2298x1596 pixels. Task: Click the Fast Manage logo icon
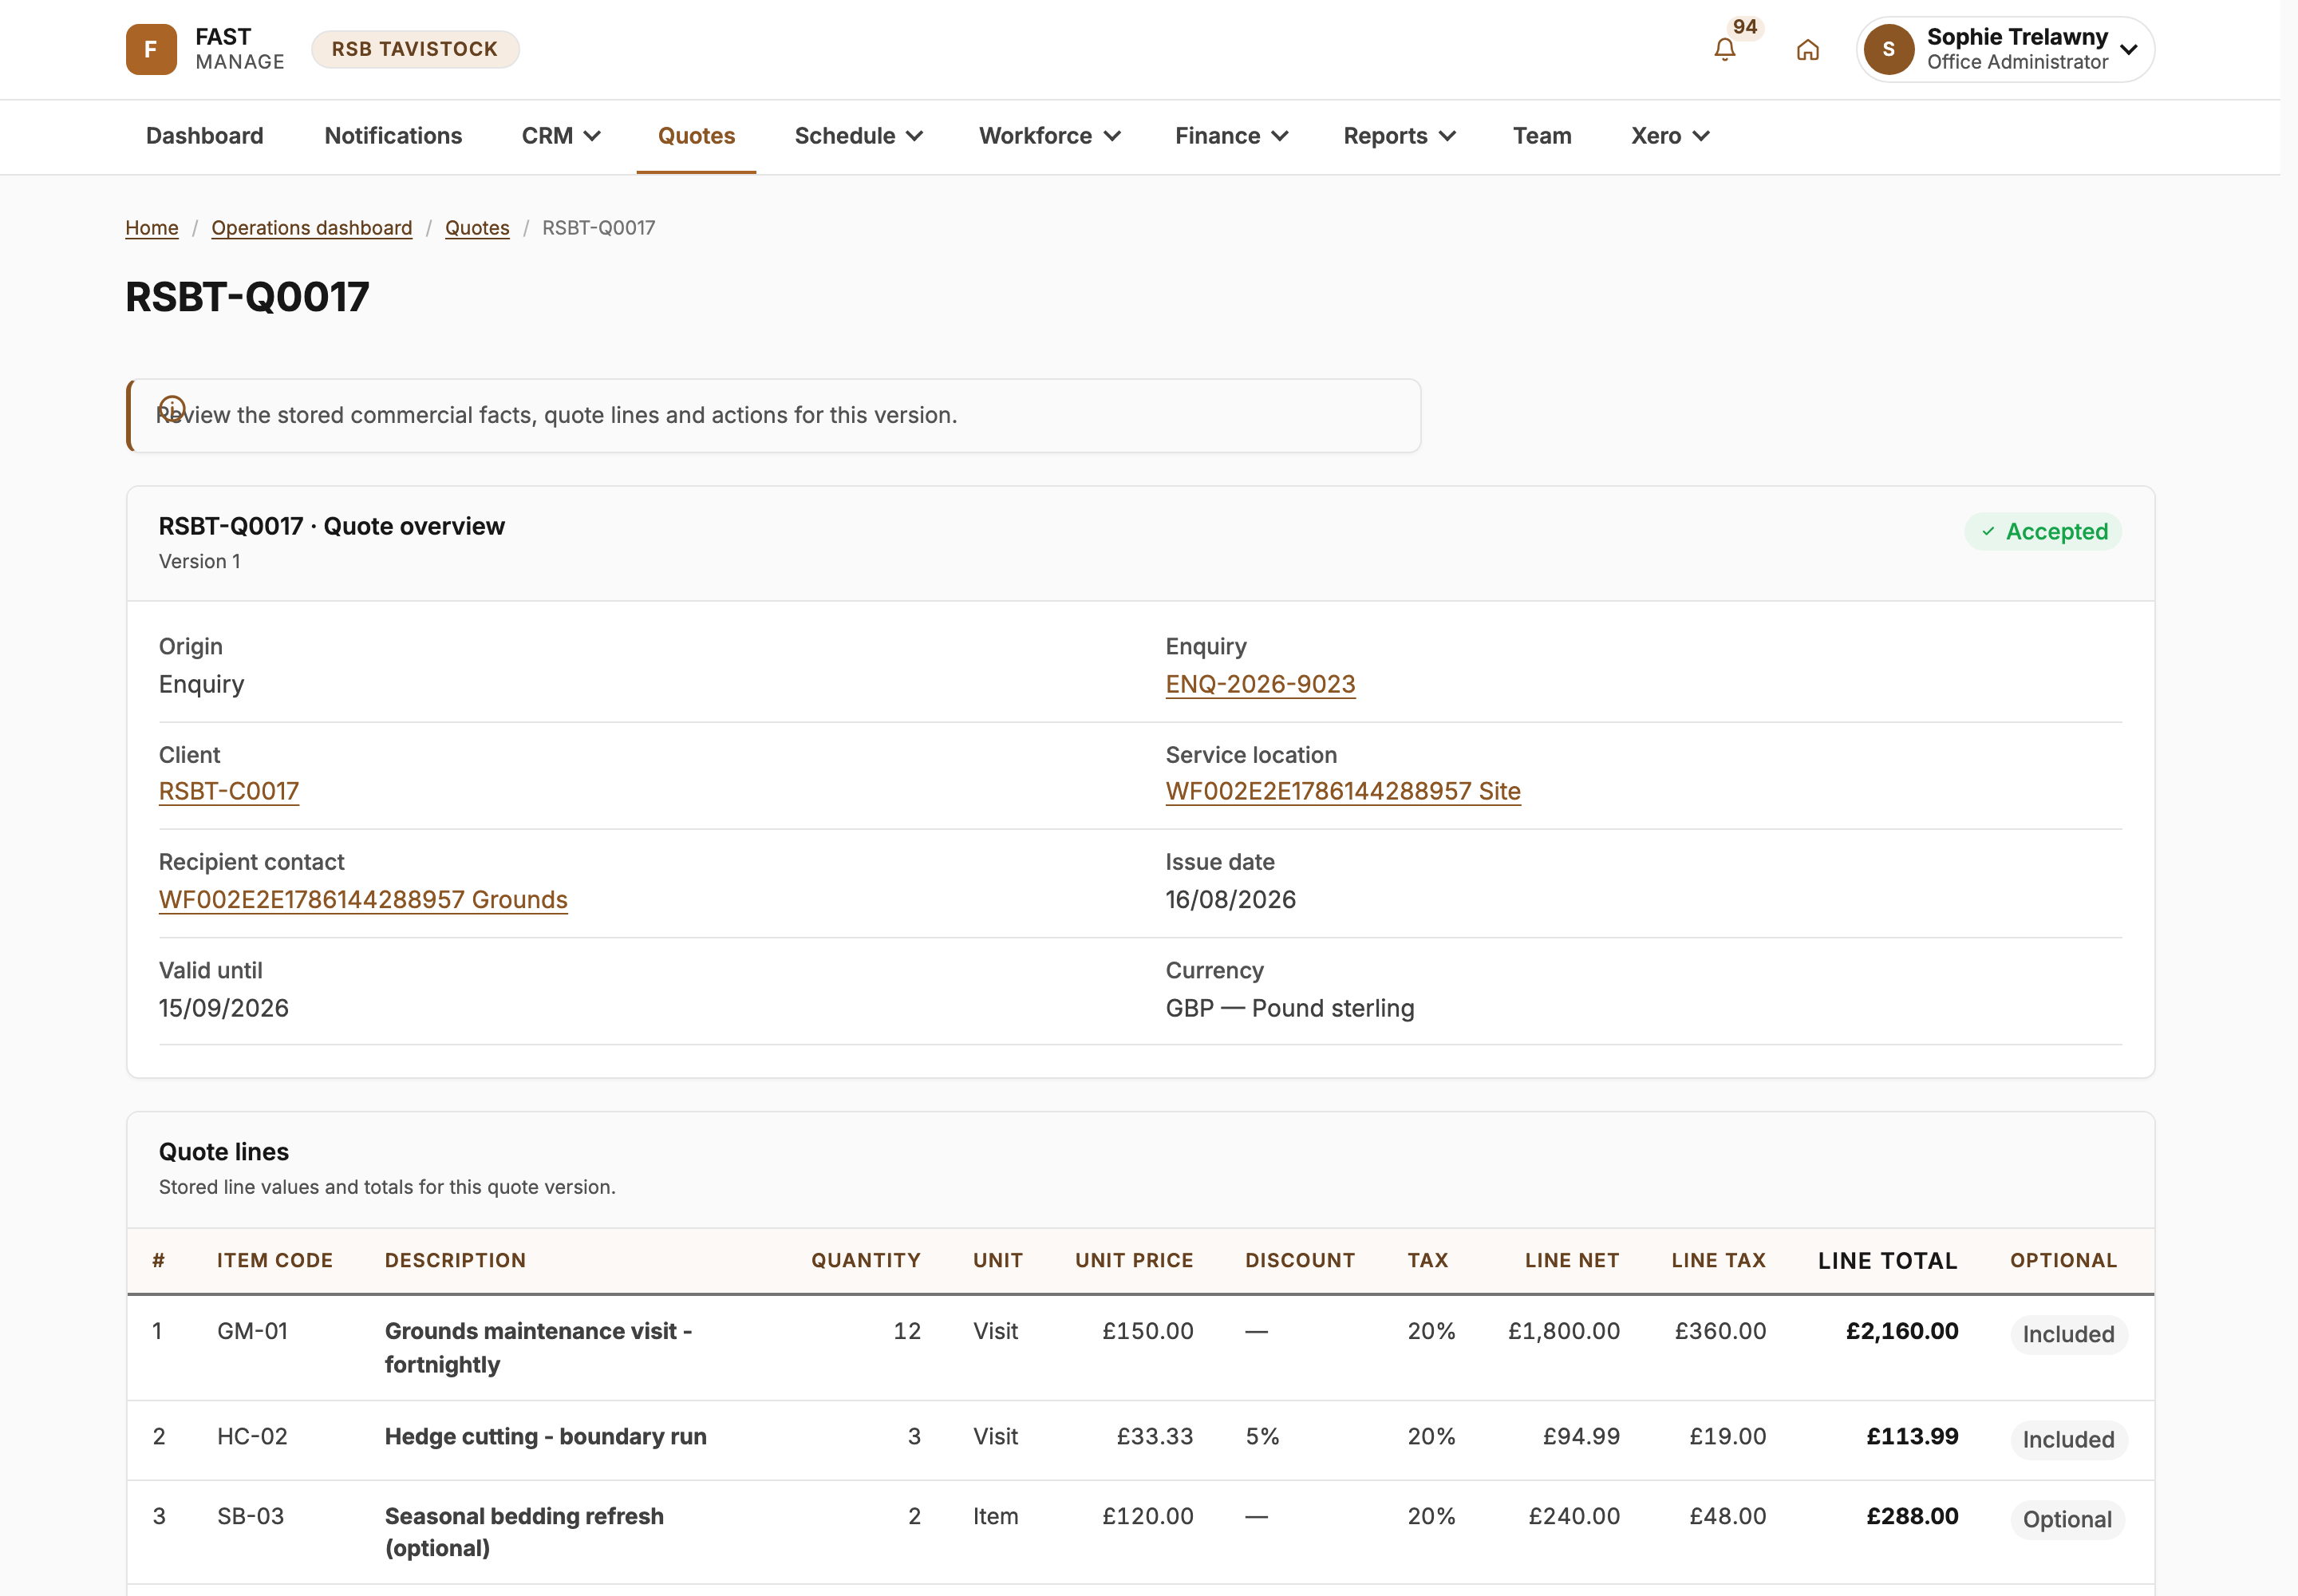[x=151, y=49]
